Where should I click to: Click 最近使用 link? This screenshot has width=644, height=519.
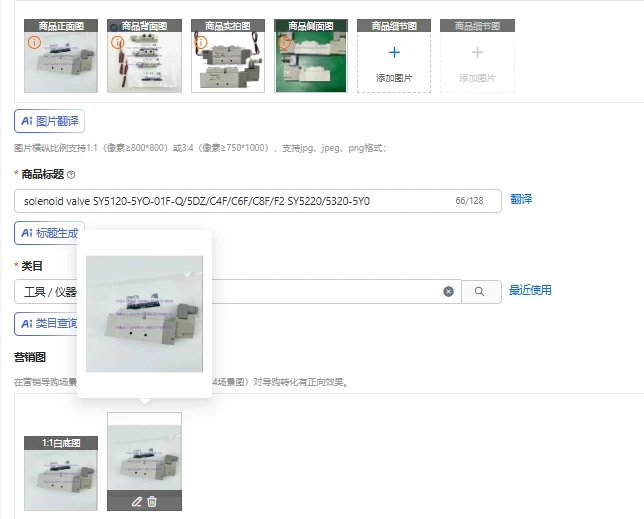(x=530, y=290)
